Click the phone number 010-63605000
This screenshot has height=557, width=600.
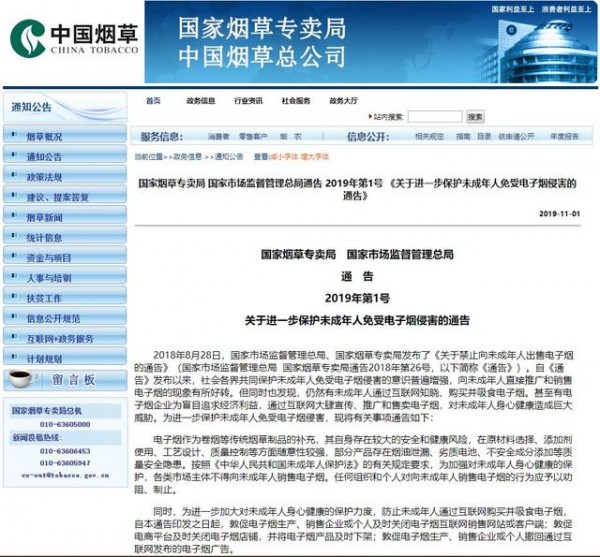[65, 425]
